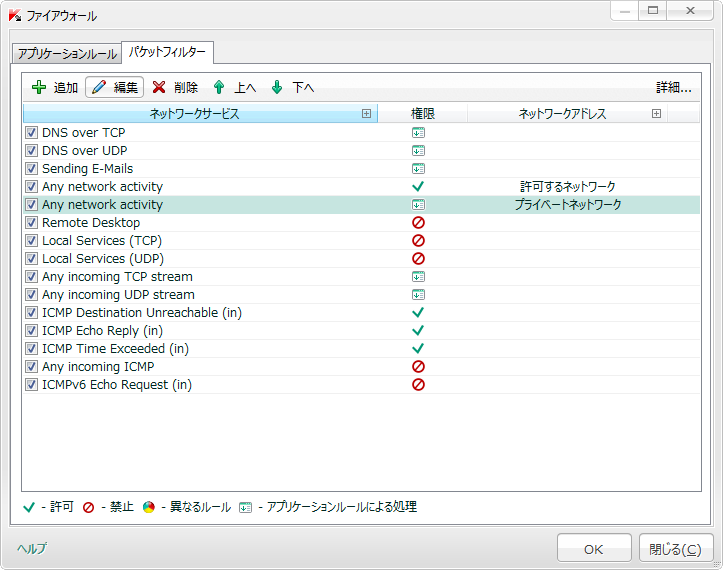Click block icon for ICMPv6 Echo Request
The image size is (723, 570).
(x=418, y=385)
